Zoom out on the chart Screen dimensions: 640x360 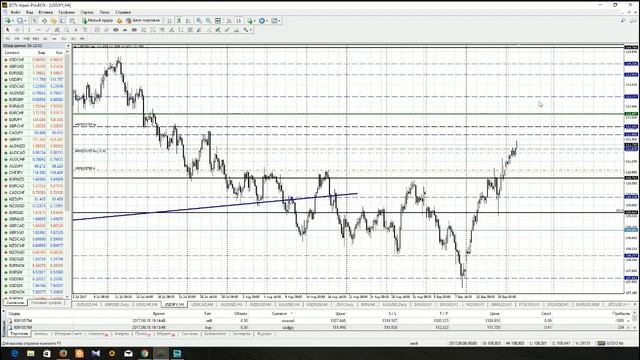[208, 20]
